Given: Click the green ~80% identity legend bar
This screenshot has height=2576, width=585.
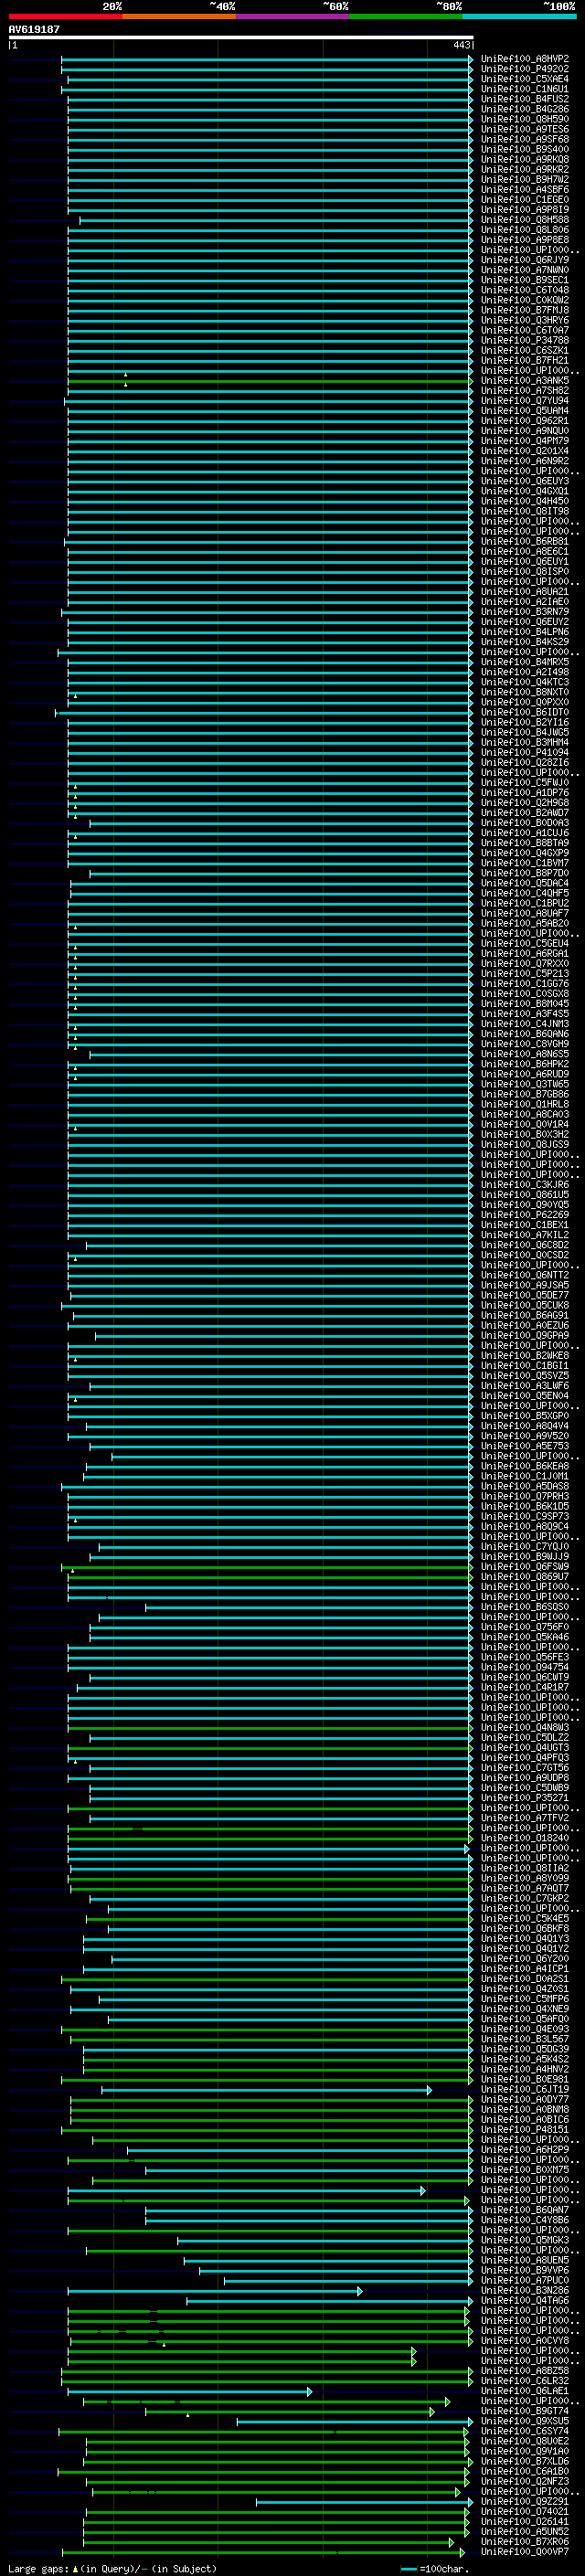Looking at the screenshot, I should click(x=405, y=16).
